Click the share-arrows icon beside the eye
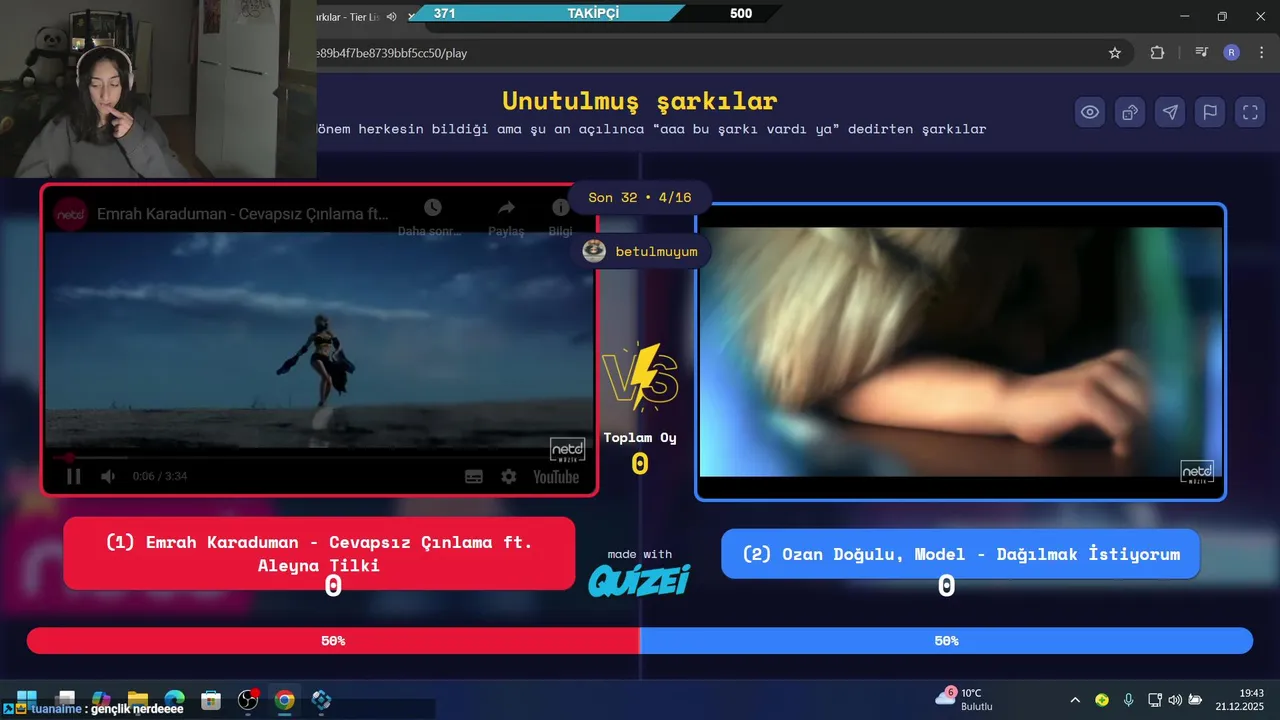Image resolution: width=1280 pixels, height=720 pixels. click(x=1130, y=112)
